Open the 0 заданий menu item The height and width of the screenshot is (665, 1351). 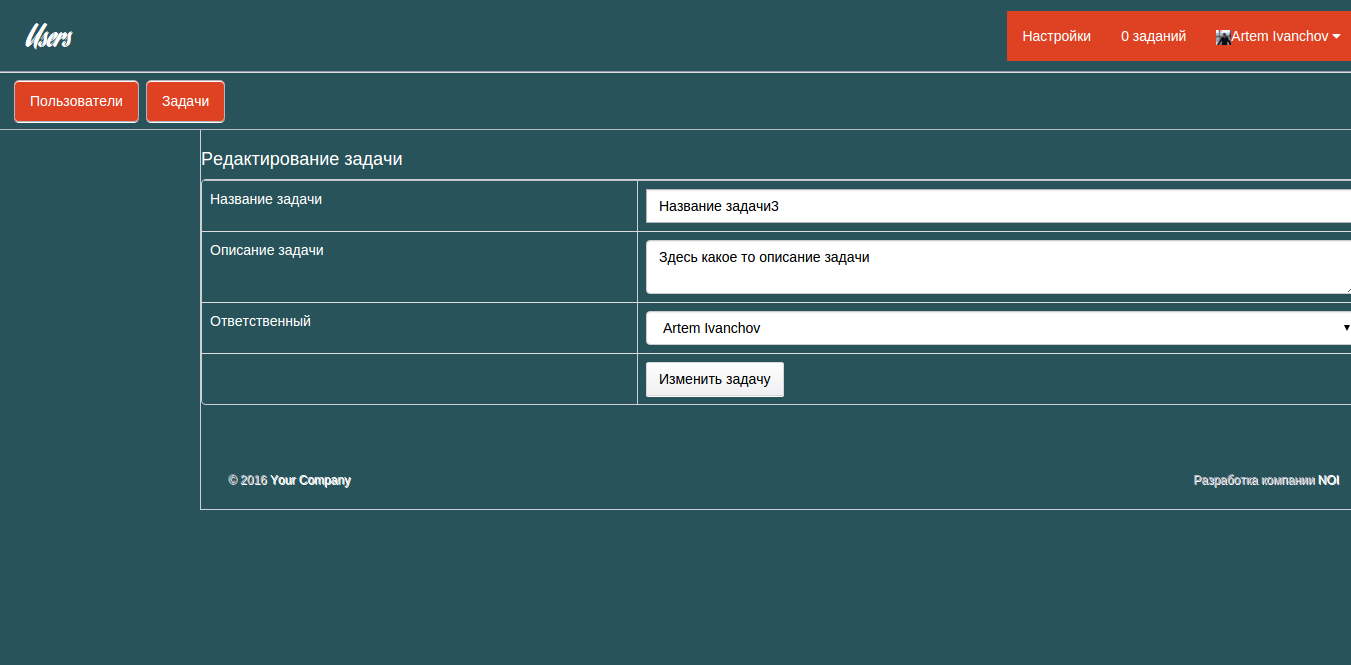1153,36
